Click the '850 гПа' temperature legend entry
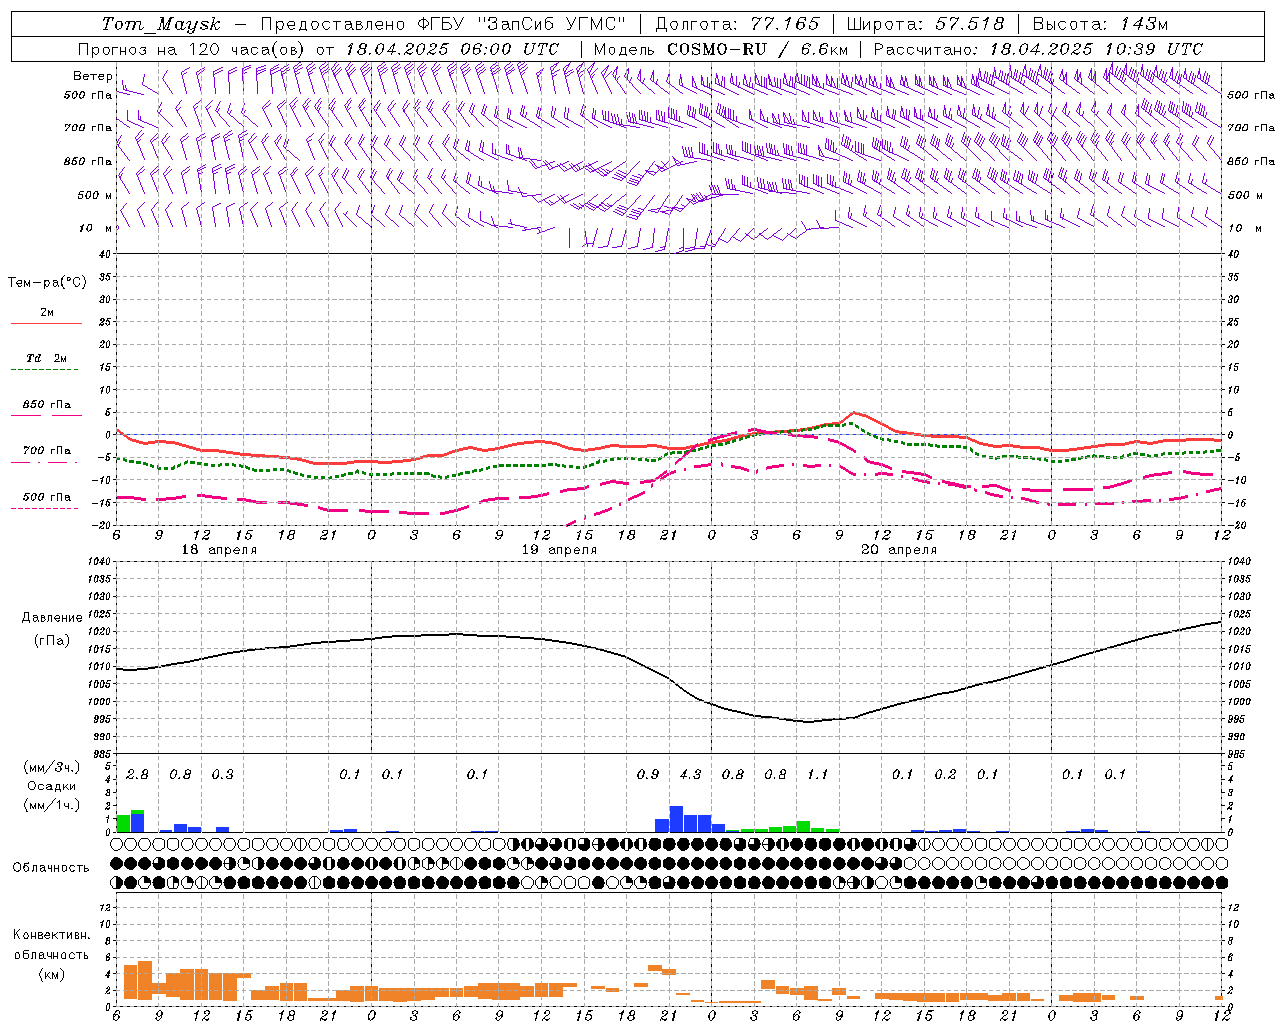 point(47,405)
